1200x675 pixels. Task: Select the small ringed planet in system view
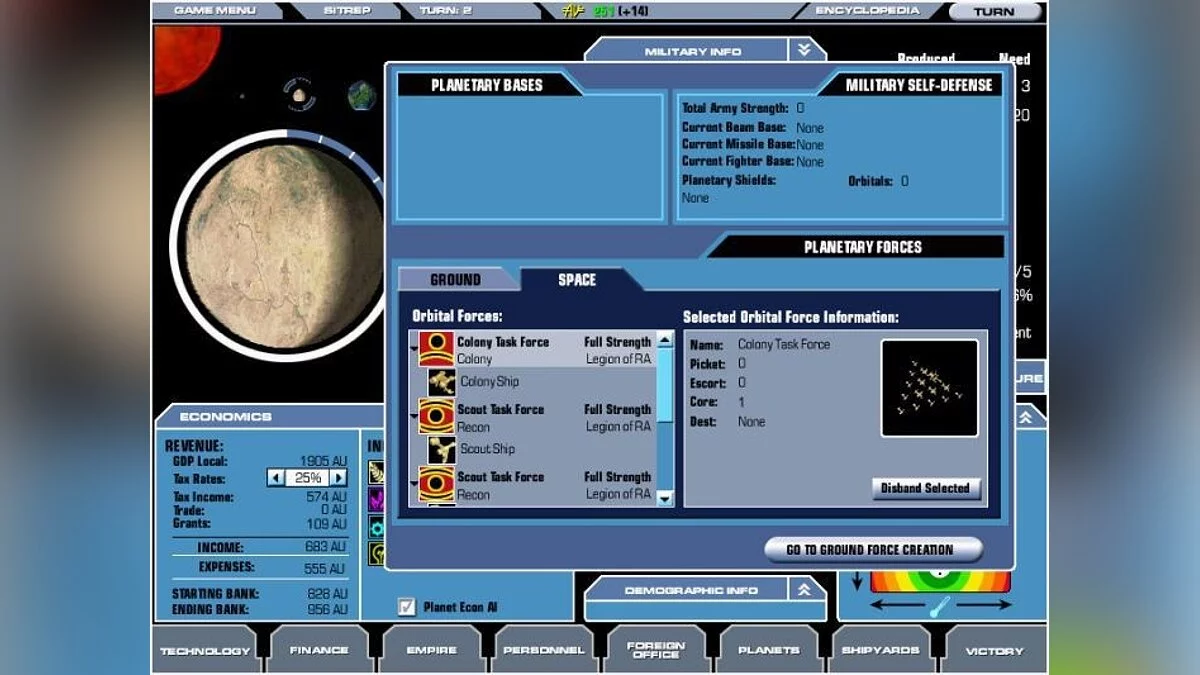tap(298, 95)
